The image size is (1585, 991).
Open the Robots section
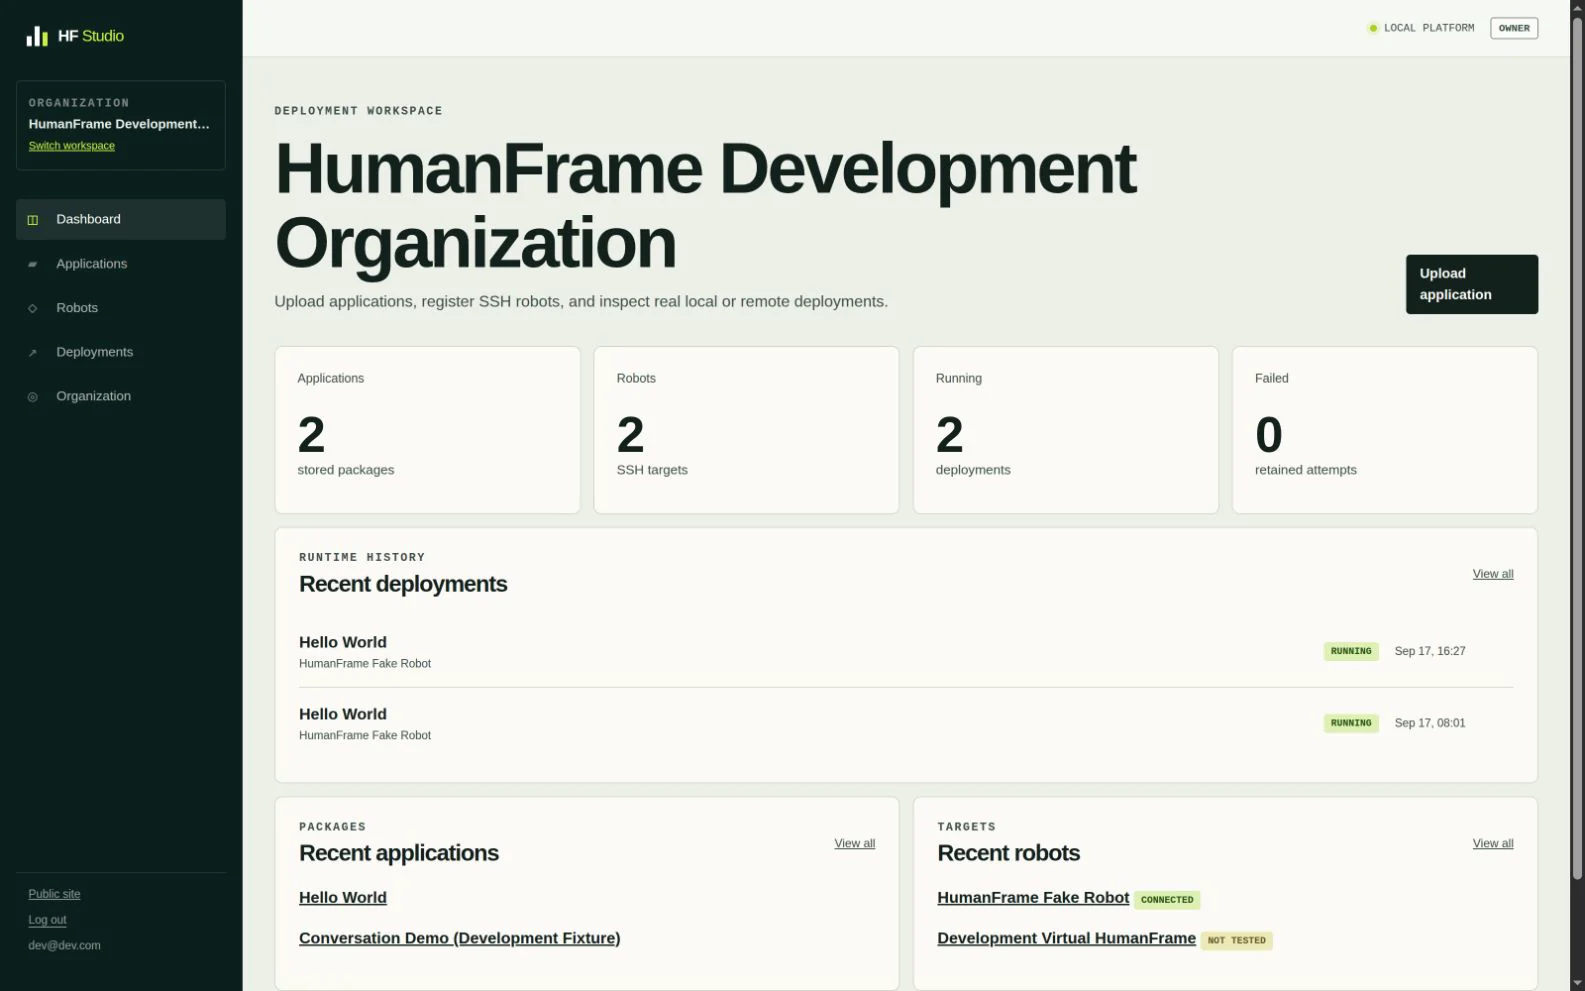coord(121,308)
